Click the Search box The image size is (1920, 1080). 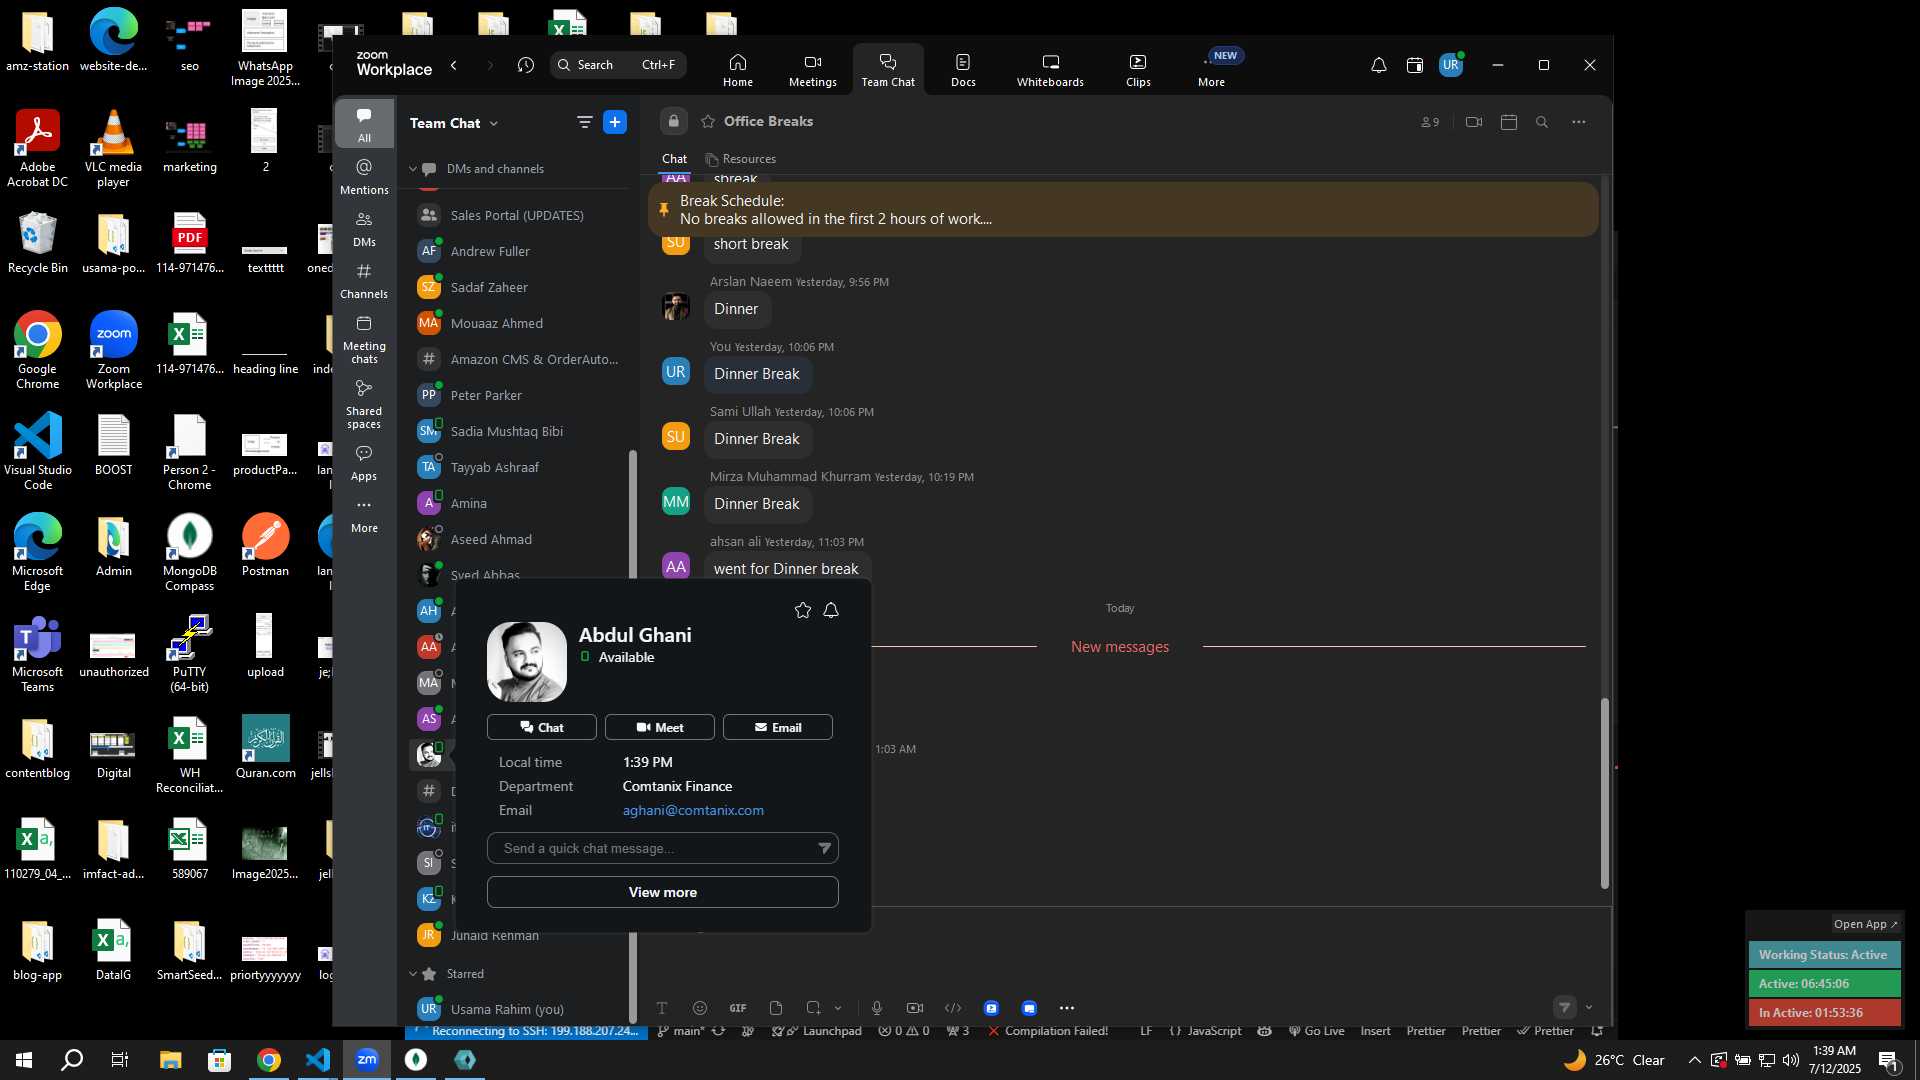point(618,65)
